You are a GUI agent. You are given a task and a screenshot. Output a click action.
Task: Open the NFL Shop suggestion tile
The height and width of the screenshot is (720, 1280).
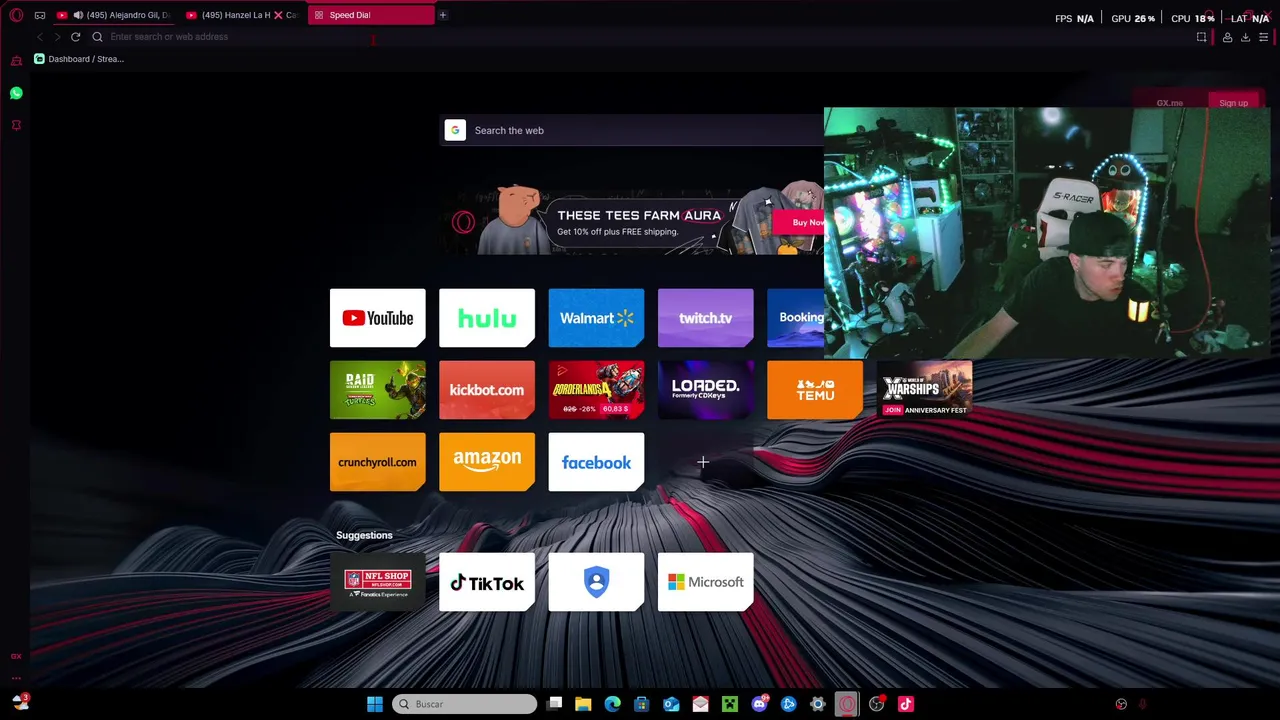tap(378, 582)
